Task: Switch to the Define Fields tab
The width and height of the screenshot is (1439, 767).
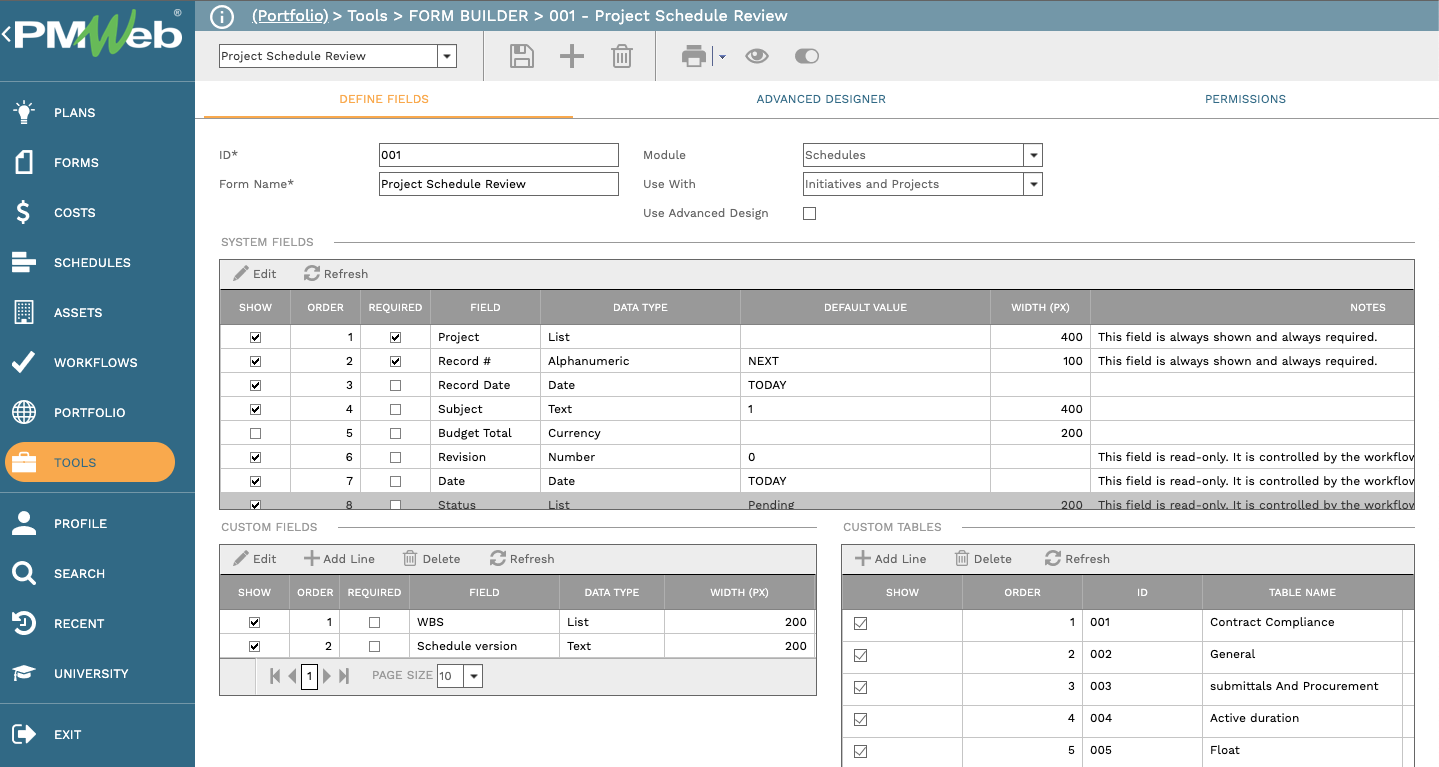Action: (x=384, y=99)
